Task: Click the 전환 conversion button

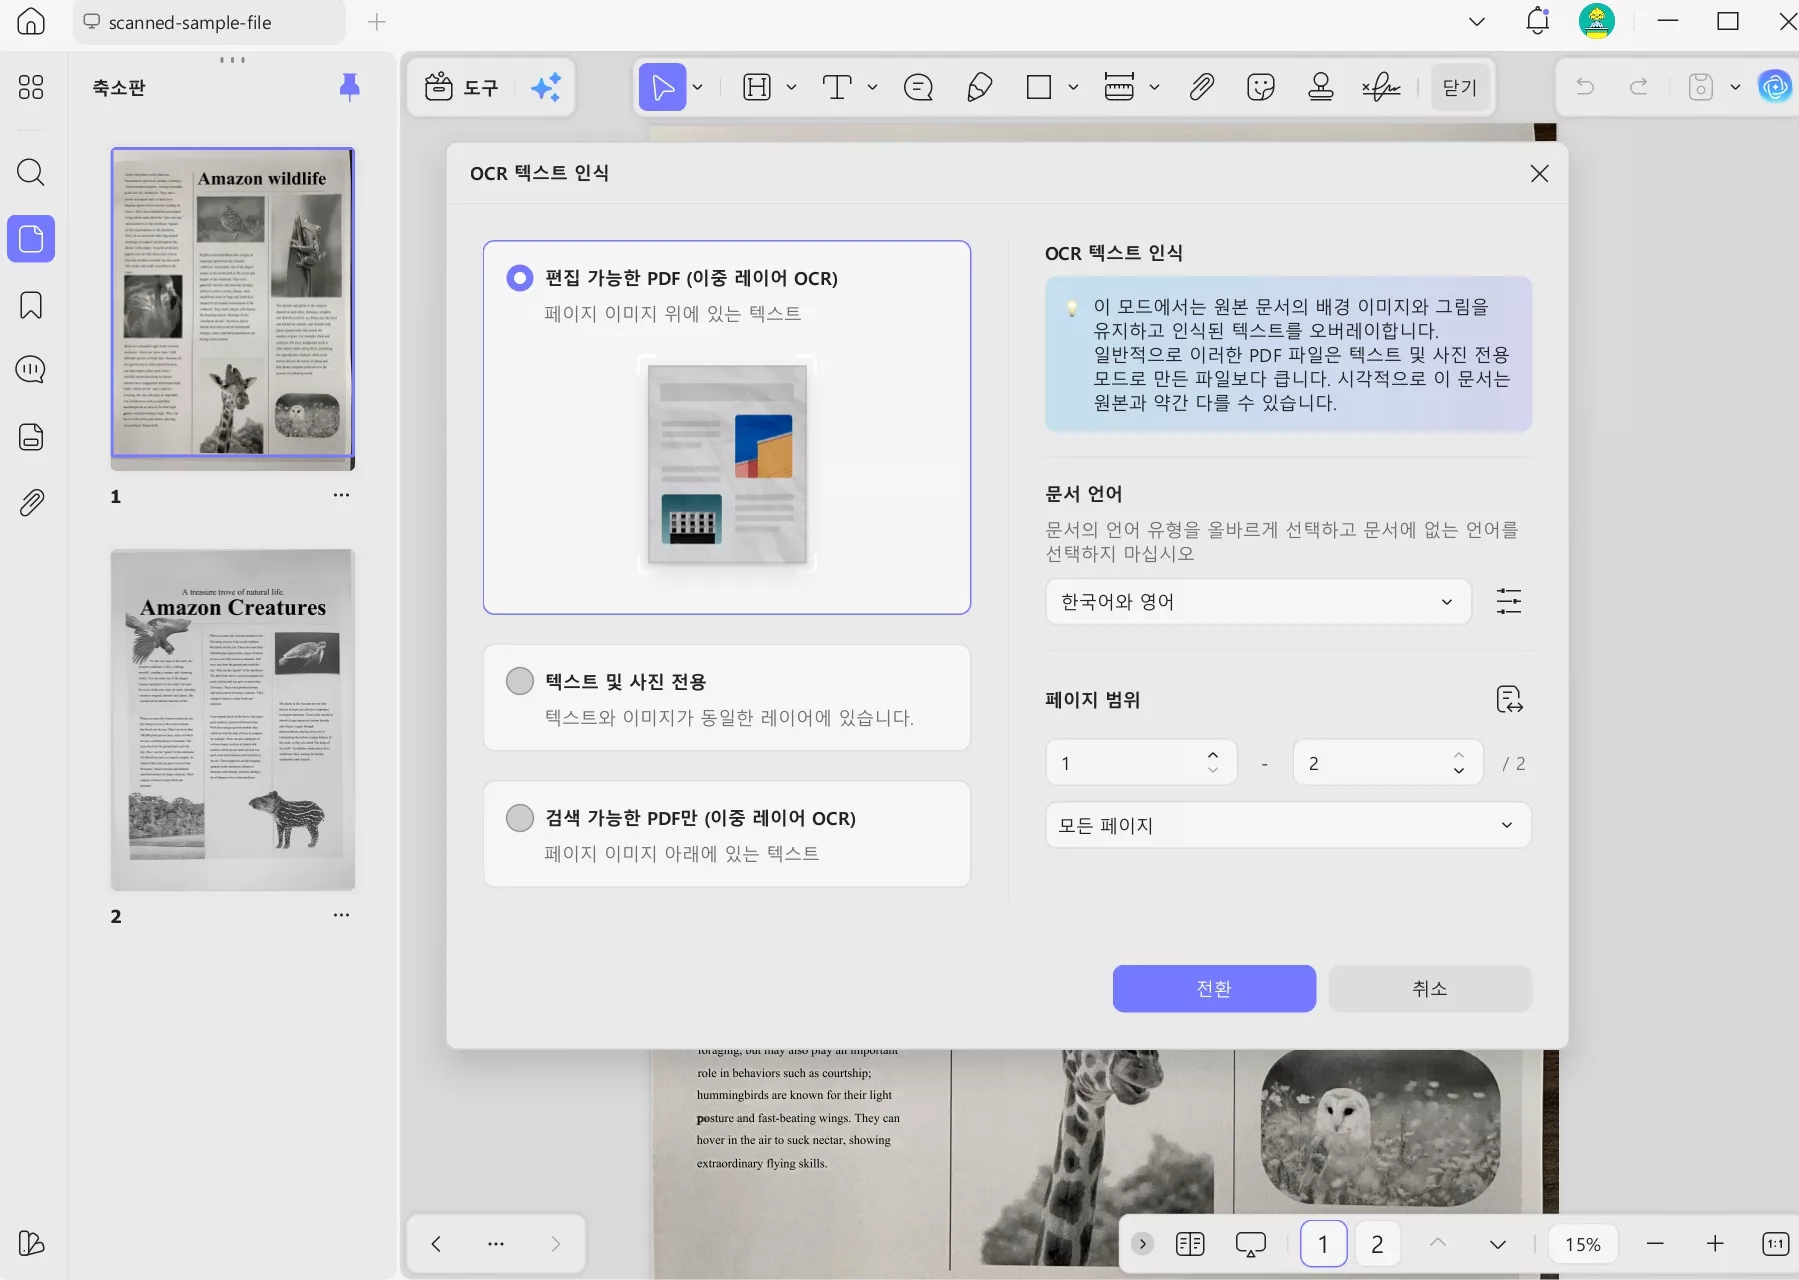Action: tap(1214, 988)
